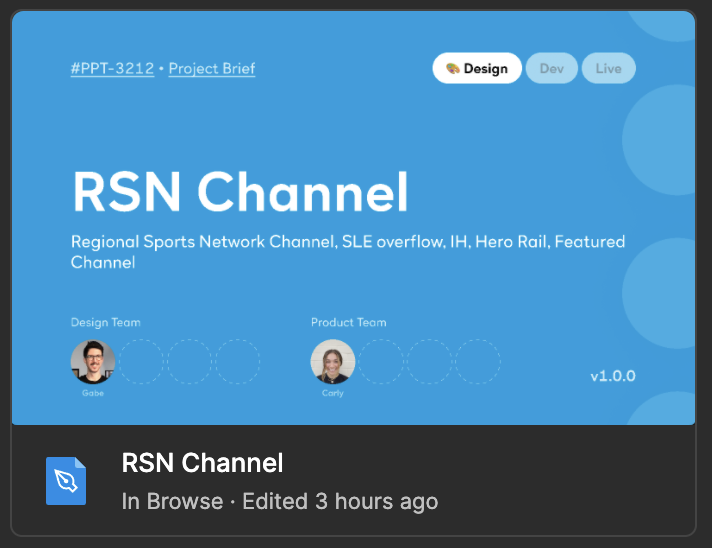Click the name Carly under the avatar
712x548 pixels.
click(333, 393)
